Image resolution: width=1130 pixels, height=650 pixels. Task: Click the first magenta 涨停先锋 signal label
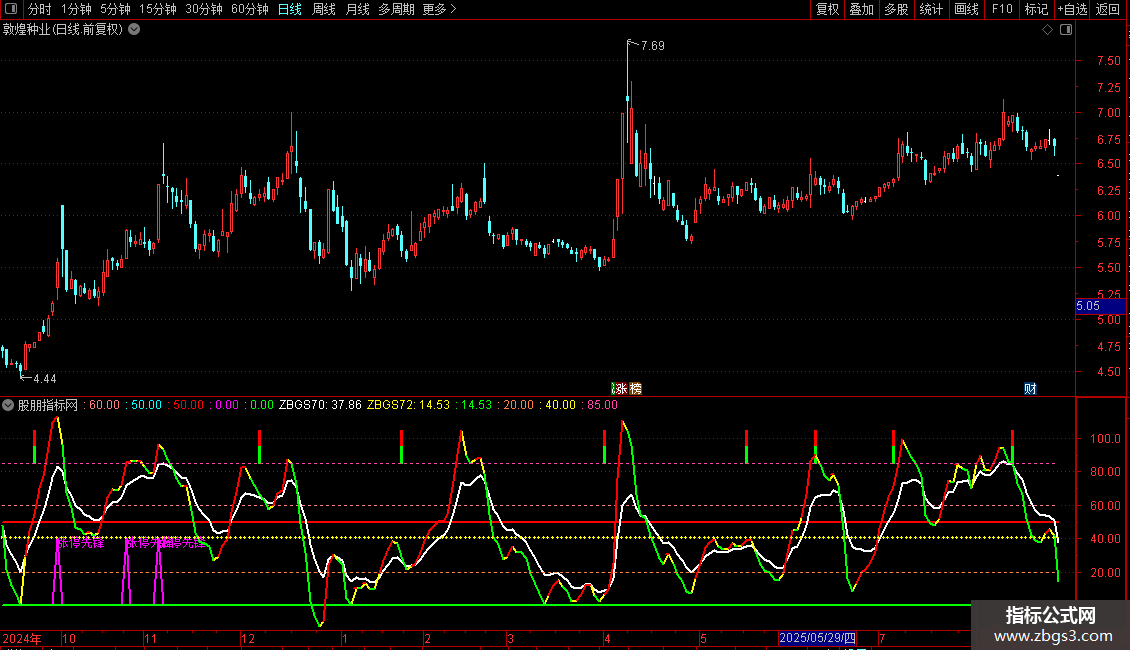(x=80, y=543)
